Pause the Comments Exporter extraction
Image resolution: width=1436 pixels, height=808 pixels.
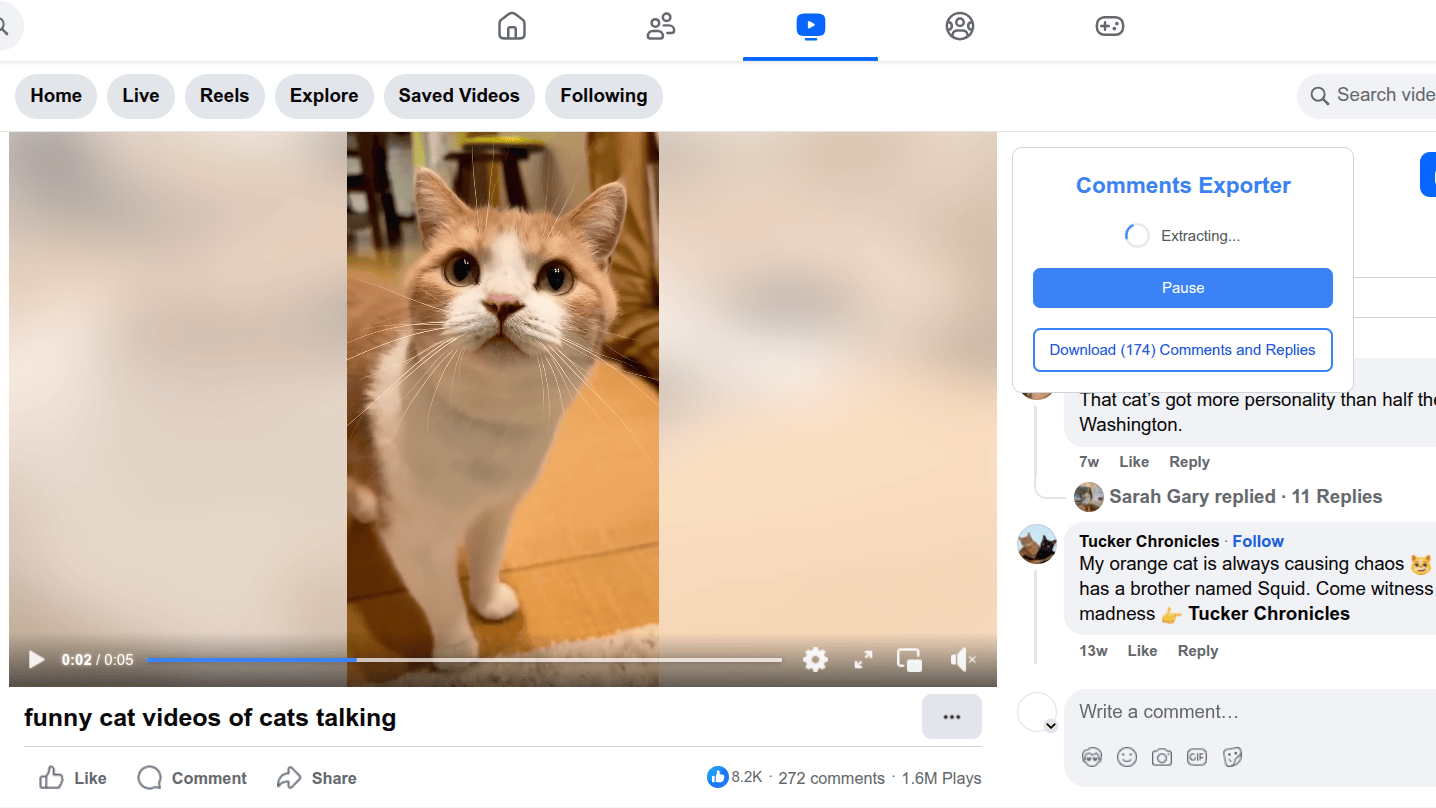tap(1182, 288)
